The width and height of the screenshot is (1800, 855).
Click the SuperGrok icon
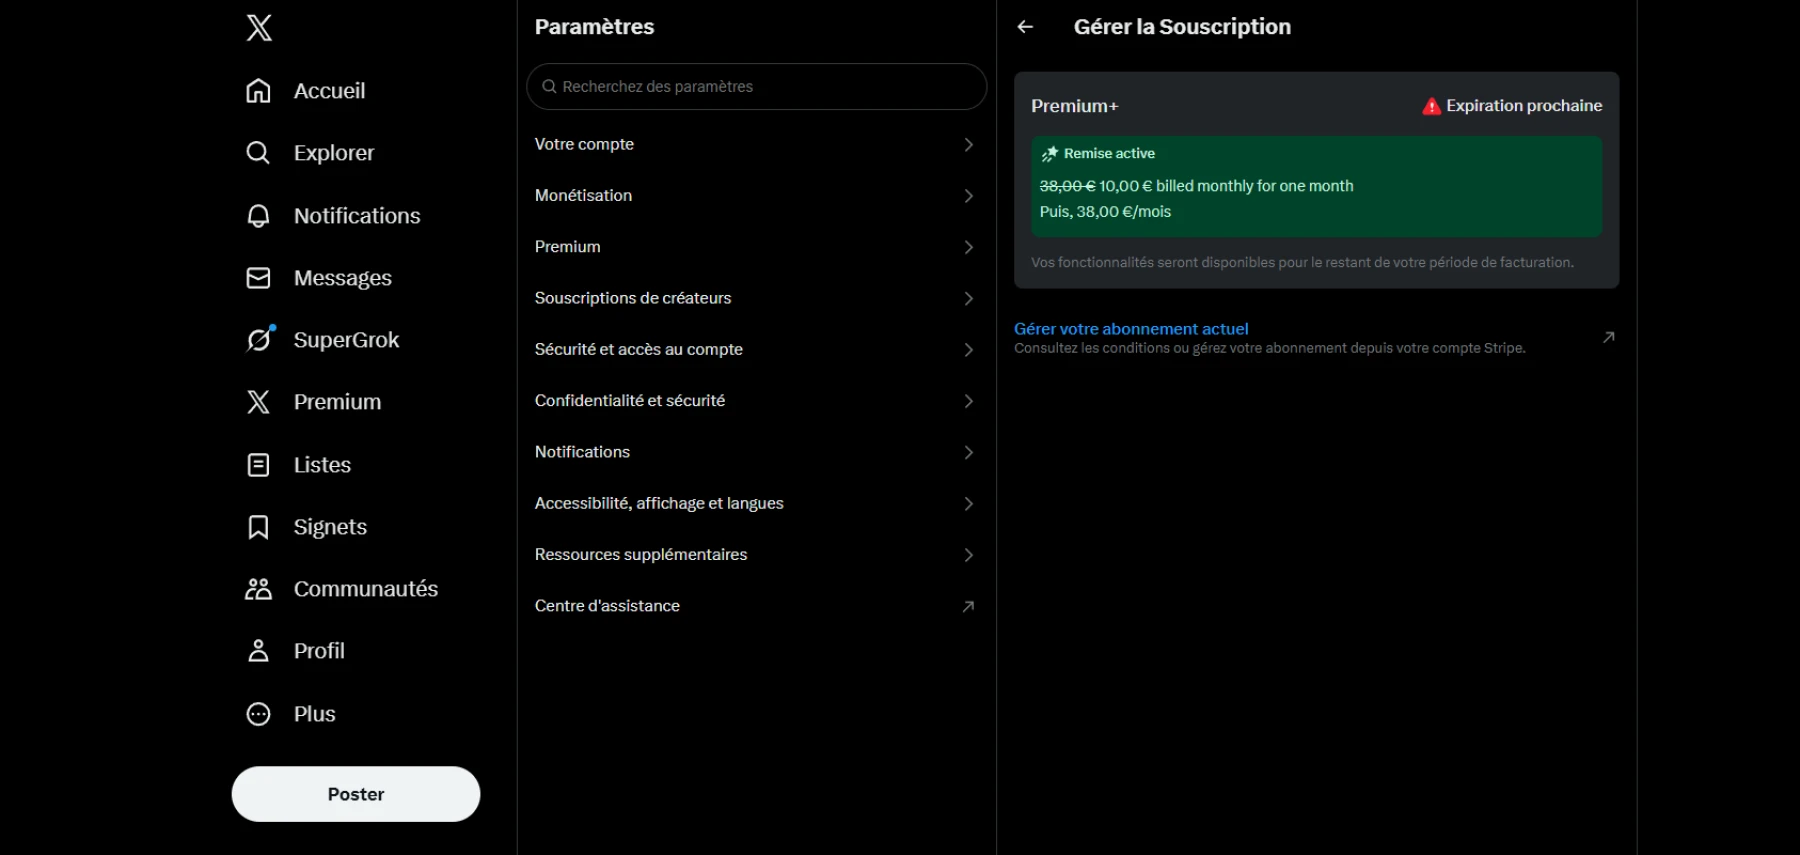point(259,340)
